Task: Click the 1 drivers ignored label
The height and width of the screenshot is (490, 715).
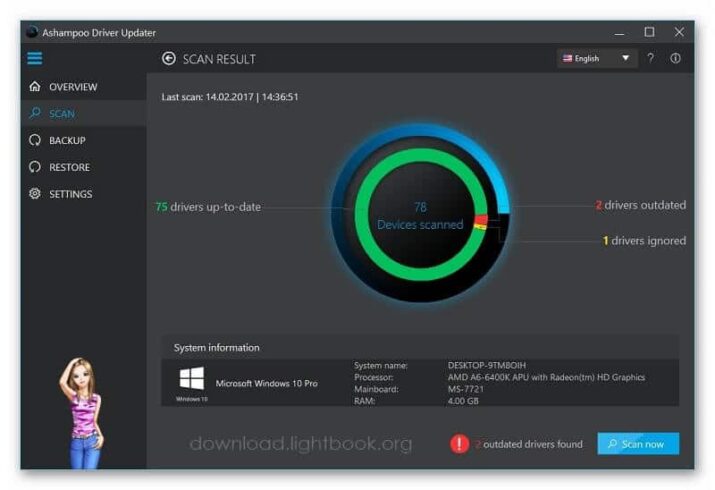Action: (x=644, y=240)
